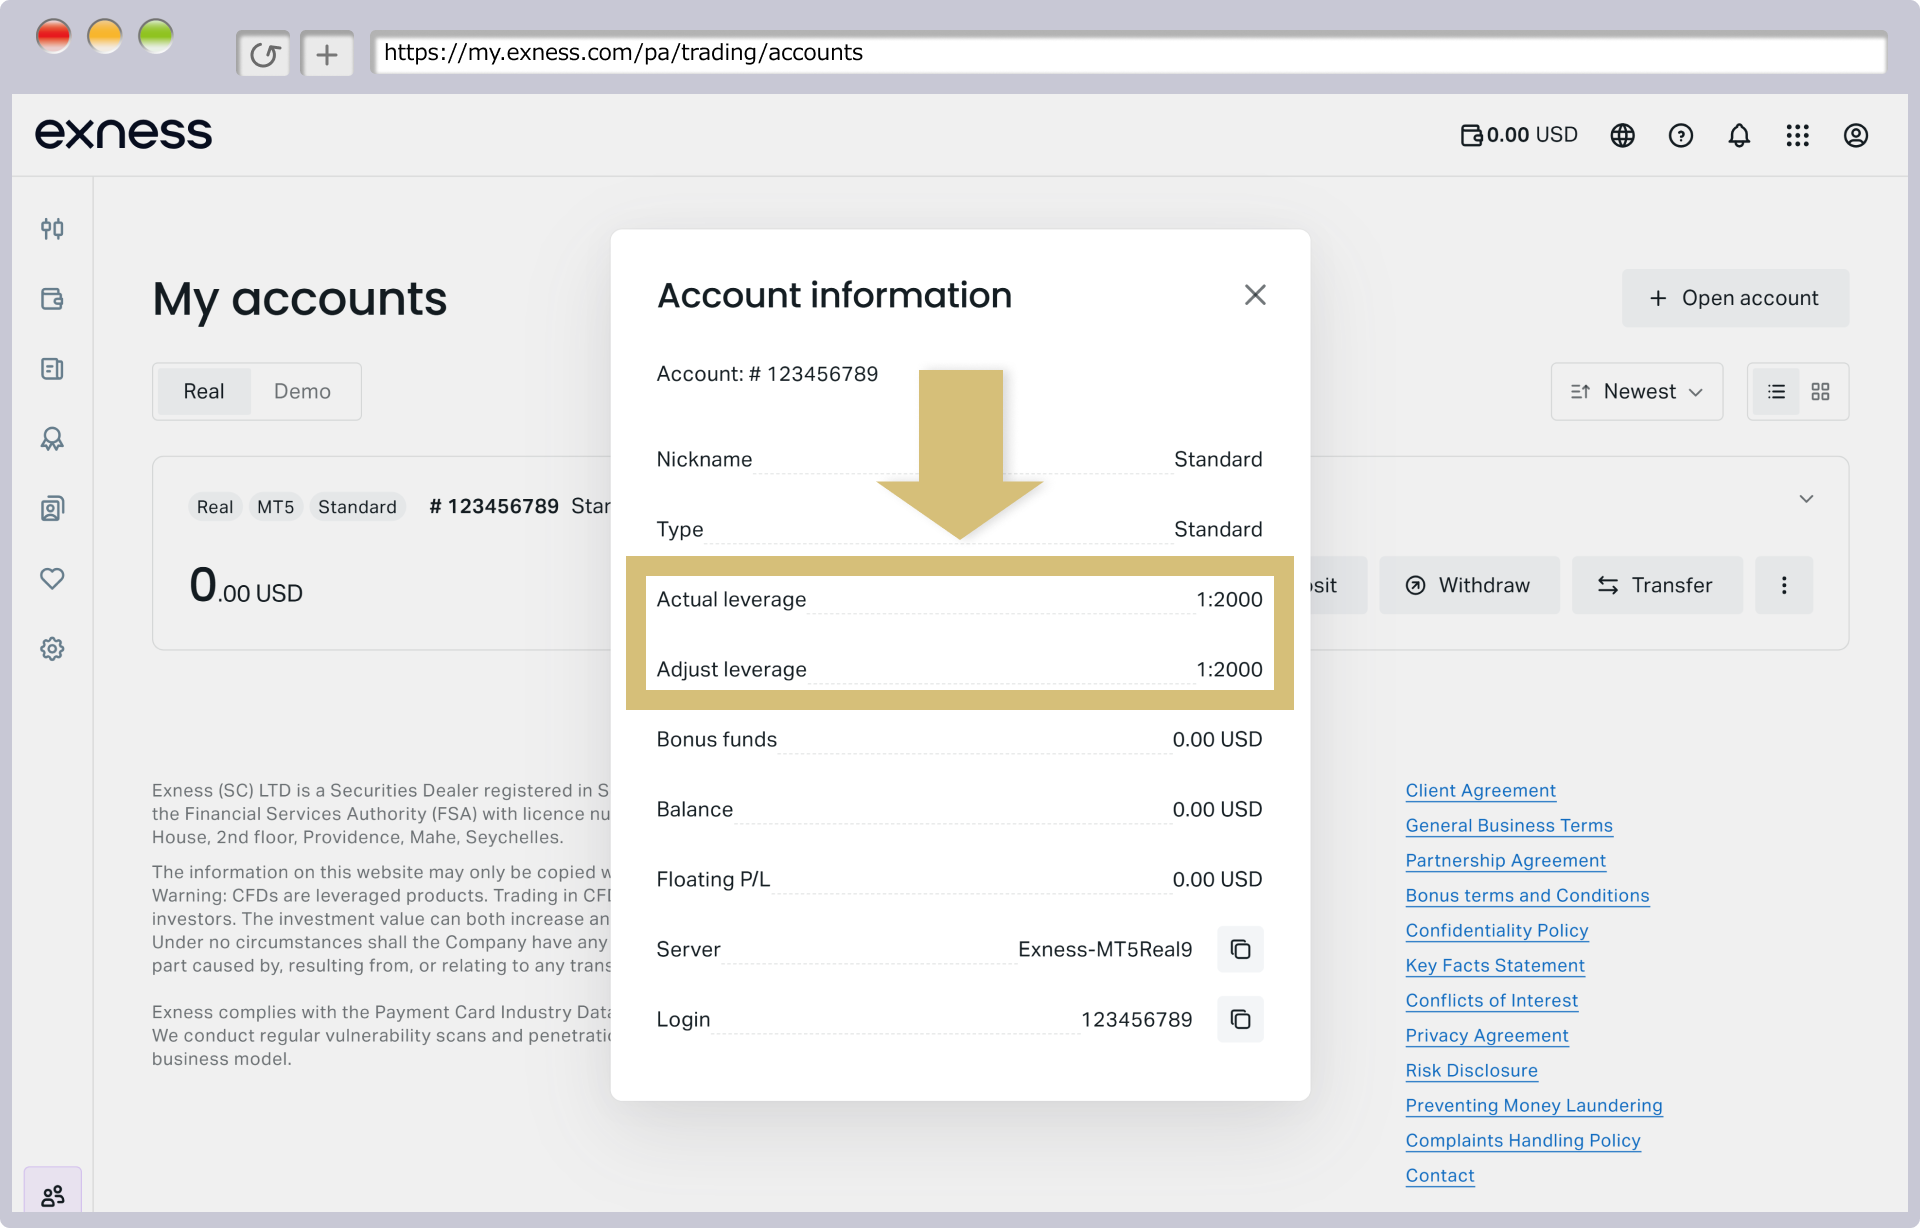
Task: Click the browser address bar
Action: point(1128,53)
